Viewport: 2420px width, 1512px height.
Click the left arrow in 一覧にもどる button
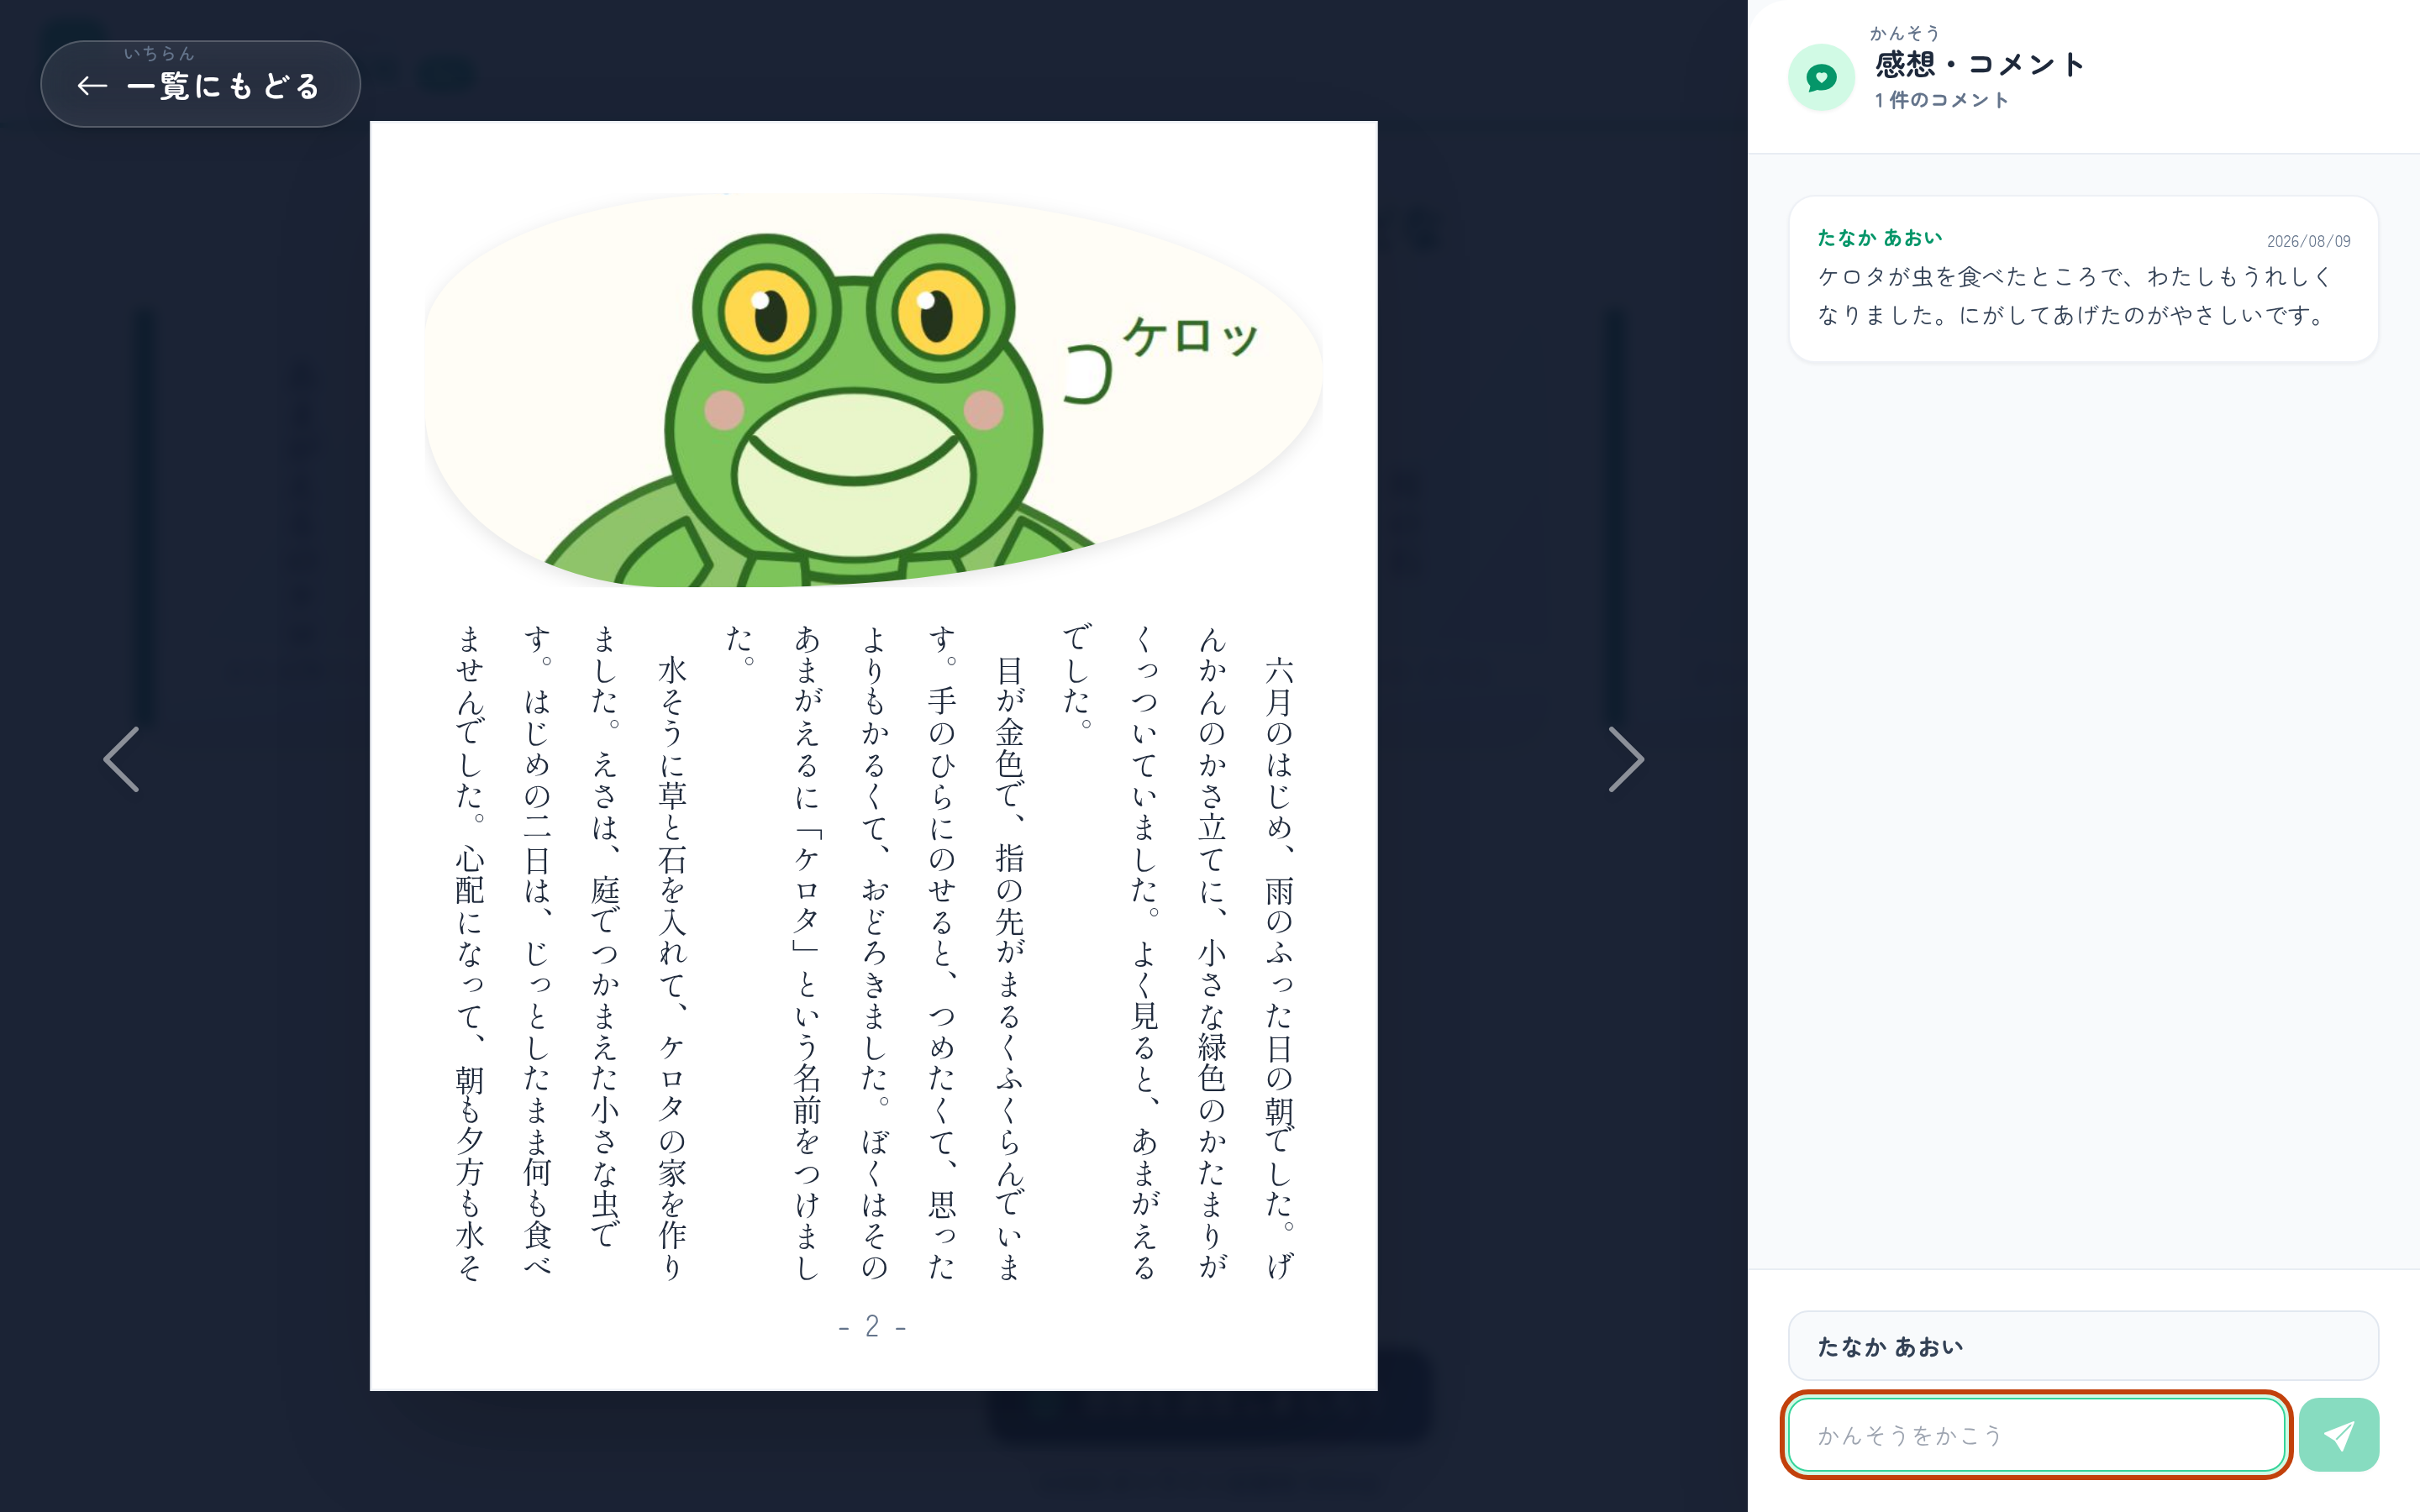pyautogui.click(x=92, y=86)
